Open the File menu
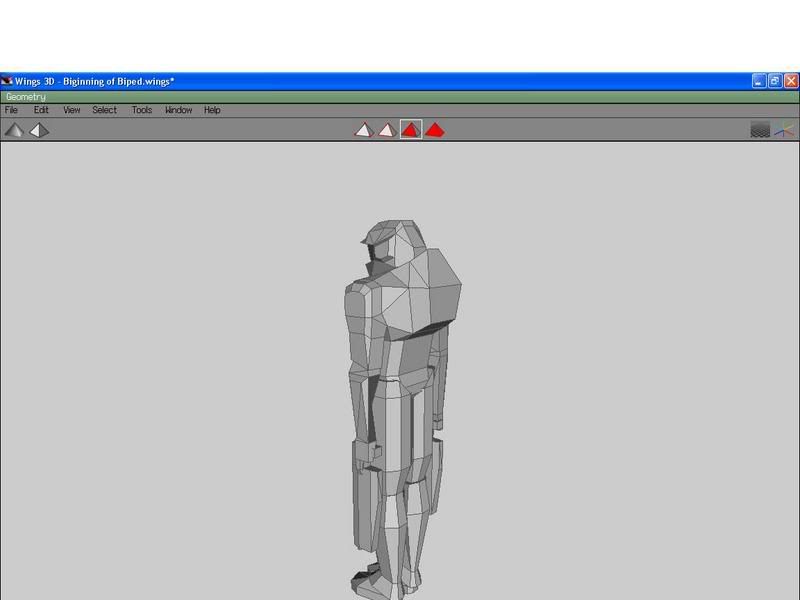 pyautogui.click(x=11, y=110)
